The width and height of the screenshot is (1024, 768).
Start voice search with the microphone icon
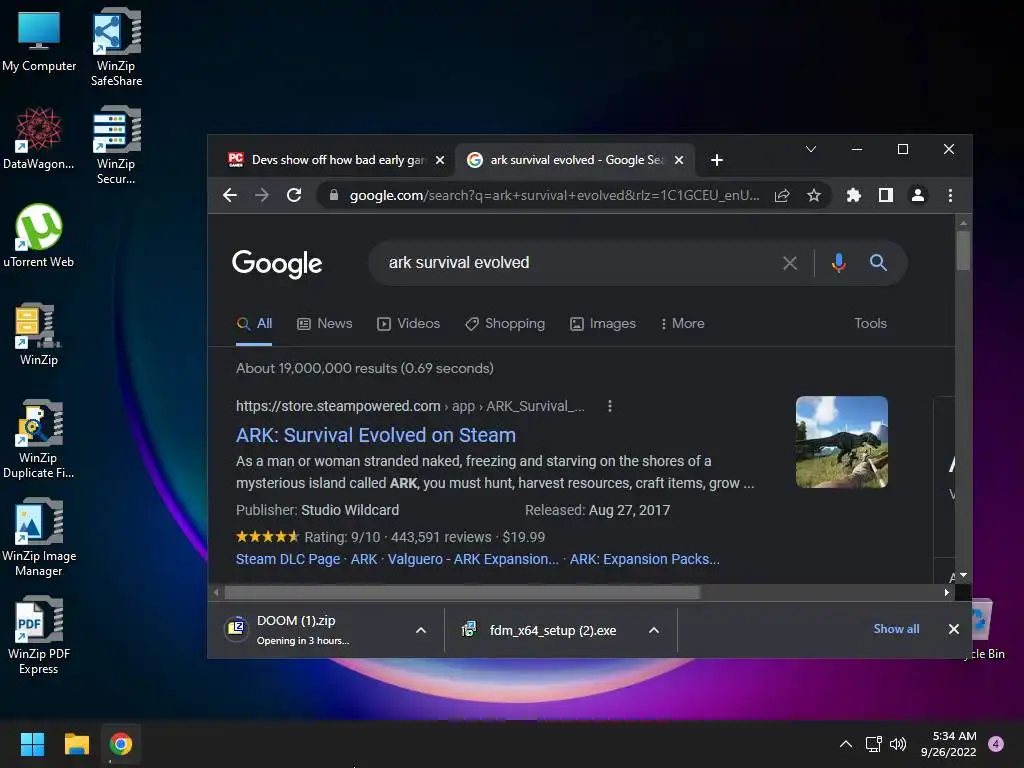(x=839, y=263)
